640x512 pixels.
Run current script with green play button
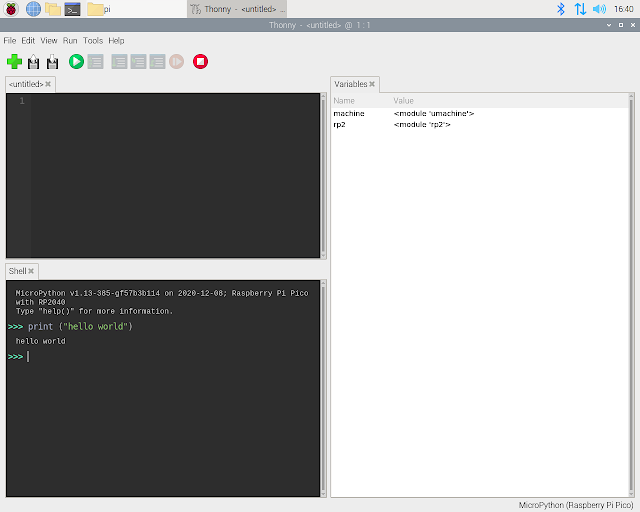pos(76,62)
